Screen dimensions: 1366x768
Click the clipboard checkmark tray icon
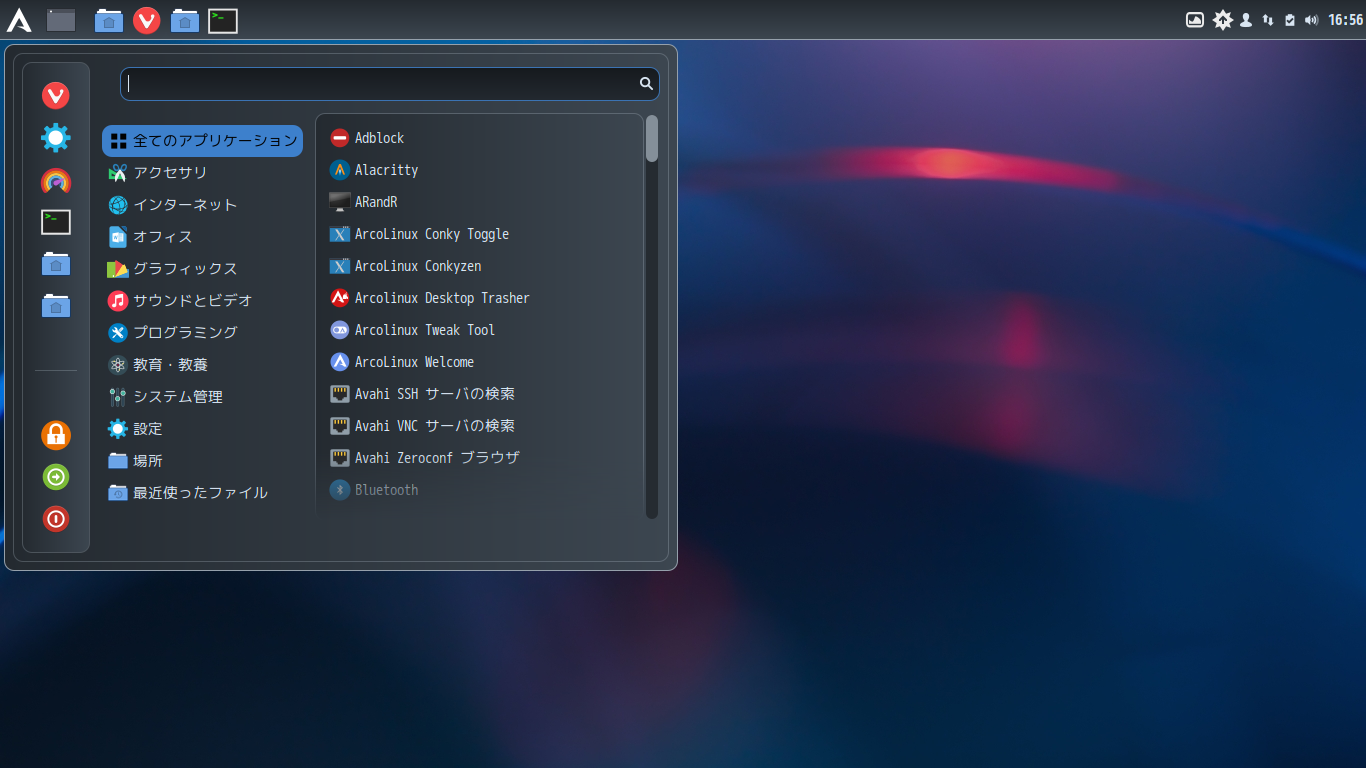click(x=1290, y=20)
